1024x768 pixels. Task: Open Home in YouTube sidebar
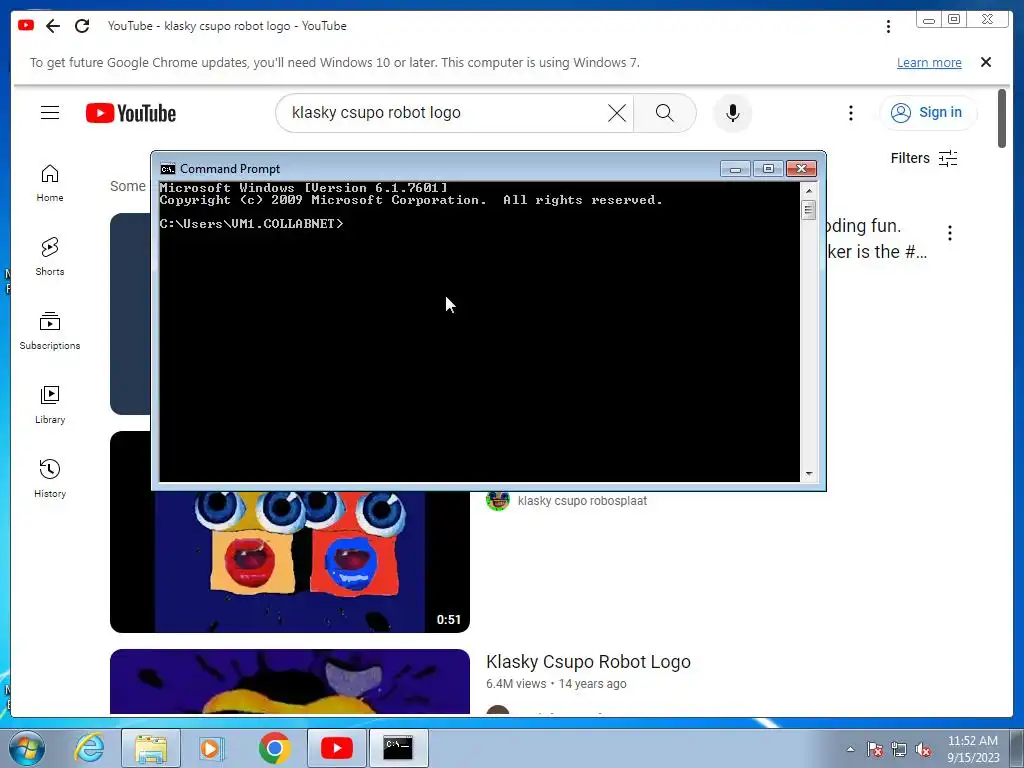50,183
